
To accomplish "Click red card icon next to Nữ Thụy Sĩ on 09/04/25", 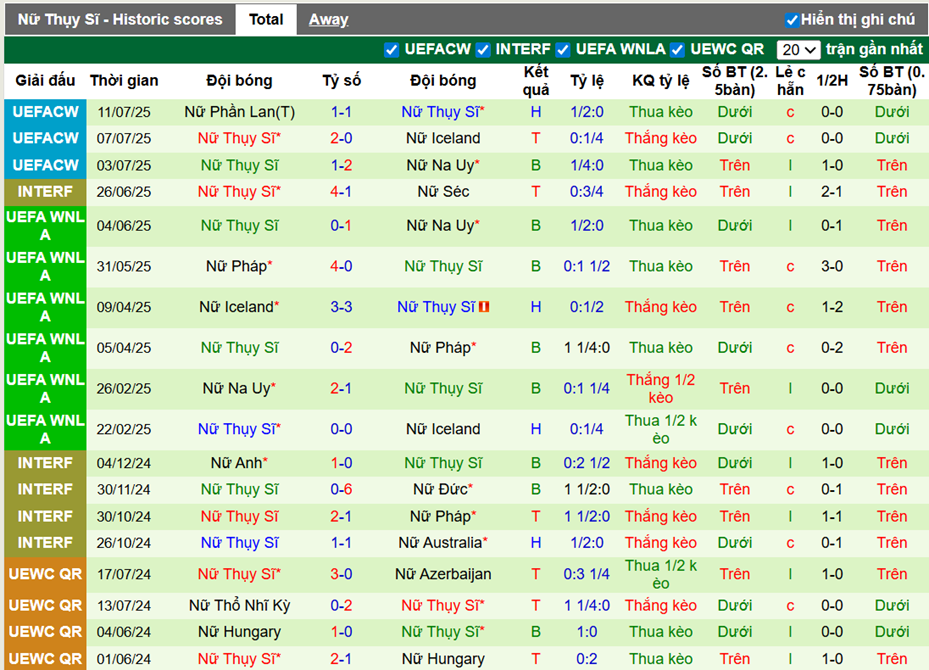I will tap(484, 307).
